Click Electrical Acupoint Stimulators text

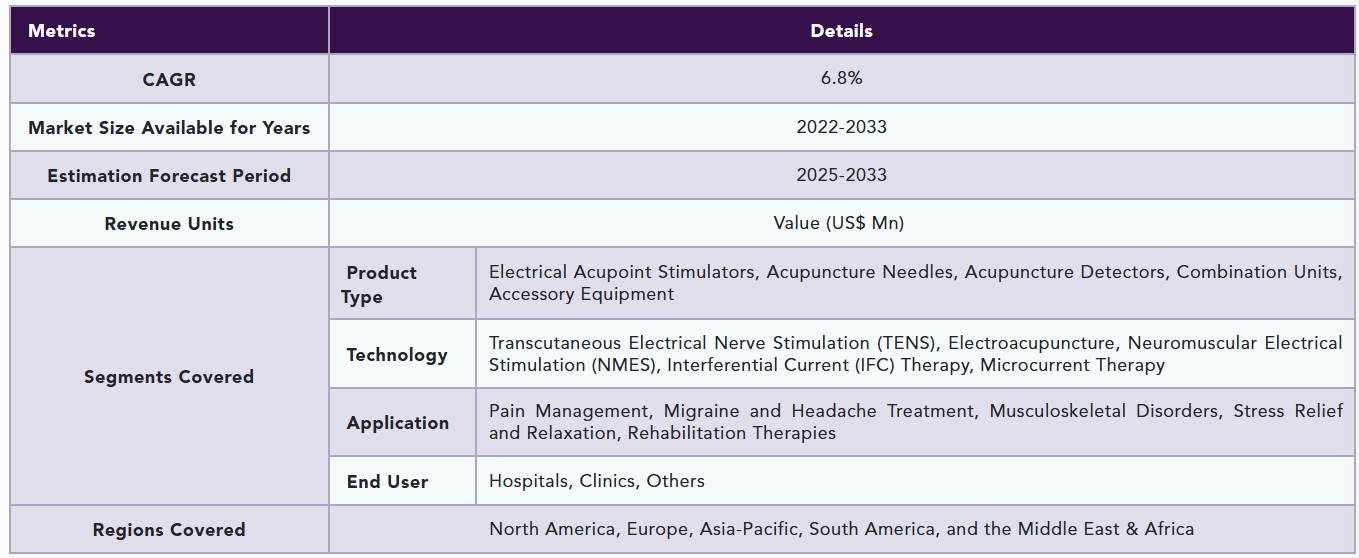pyautogui.click(x=622, y=272)
